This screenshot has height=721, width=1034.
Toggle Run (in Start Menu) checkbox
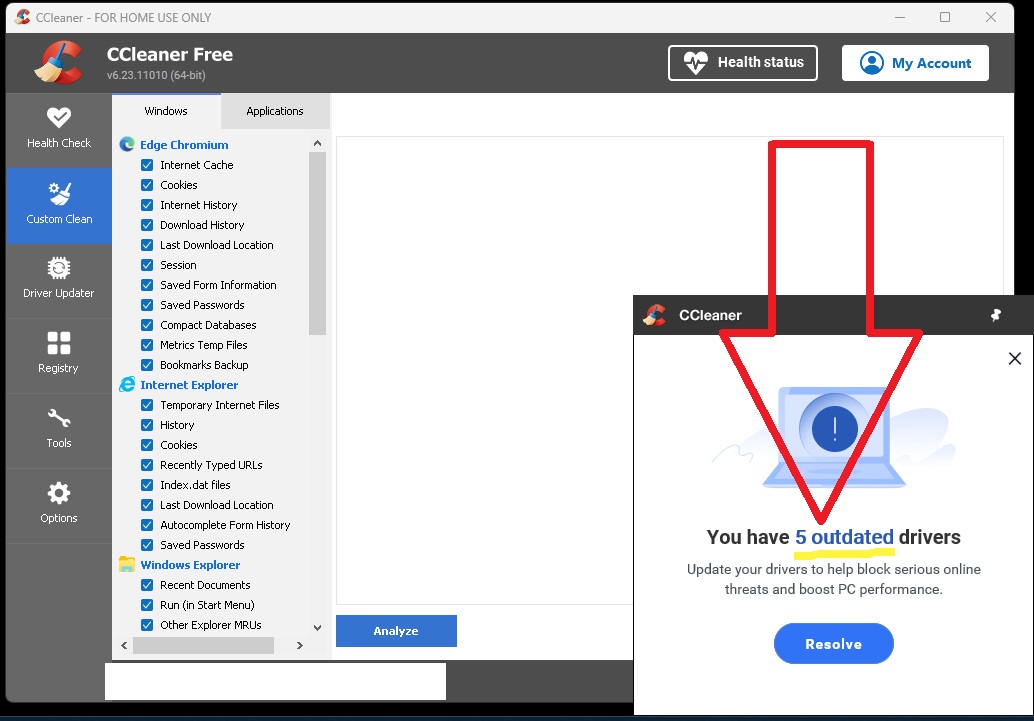pos(147,605)
